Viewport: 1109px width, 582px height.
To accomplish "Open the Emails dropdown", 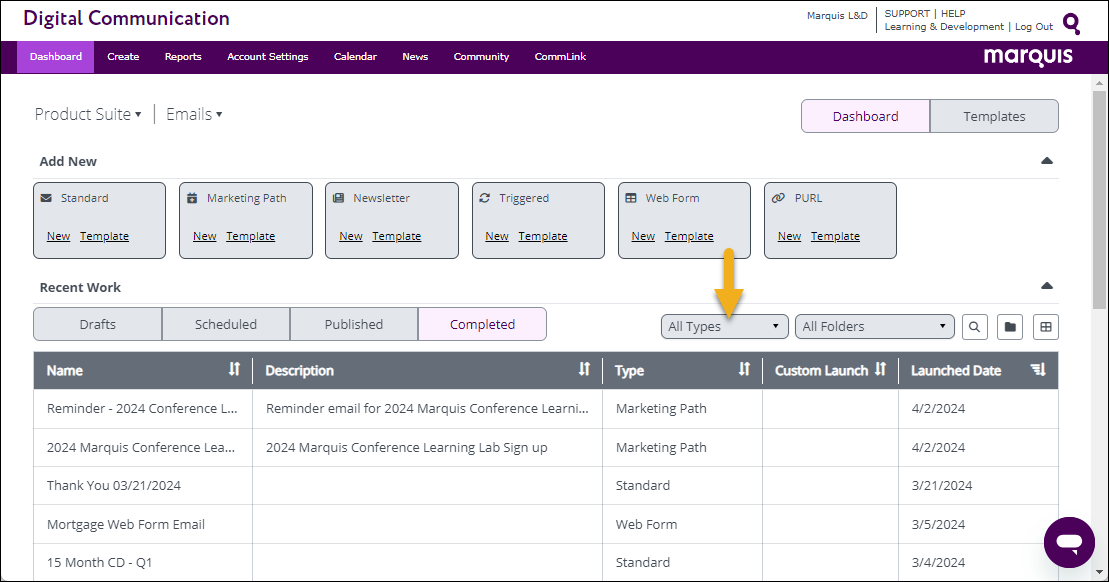I will point(194,115).
